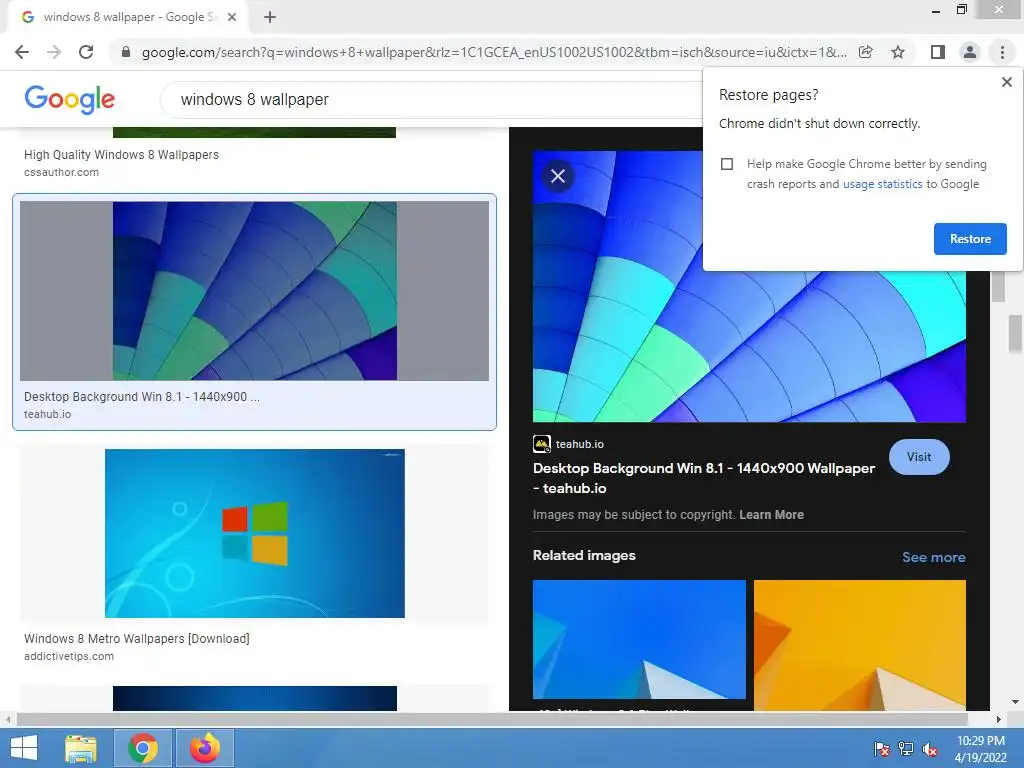
Task: Click cssauthor.com source text
Action: [61, 172]
